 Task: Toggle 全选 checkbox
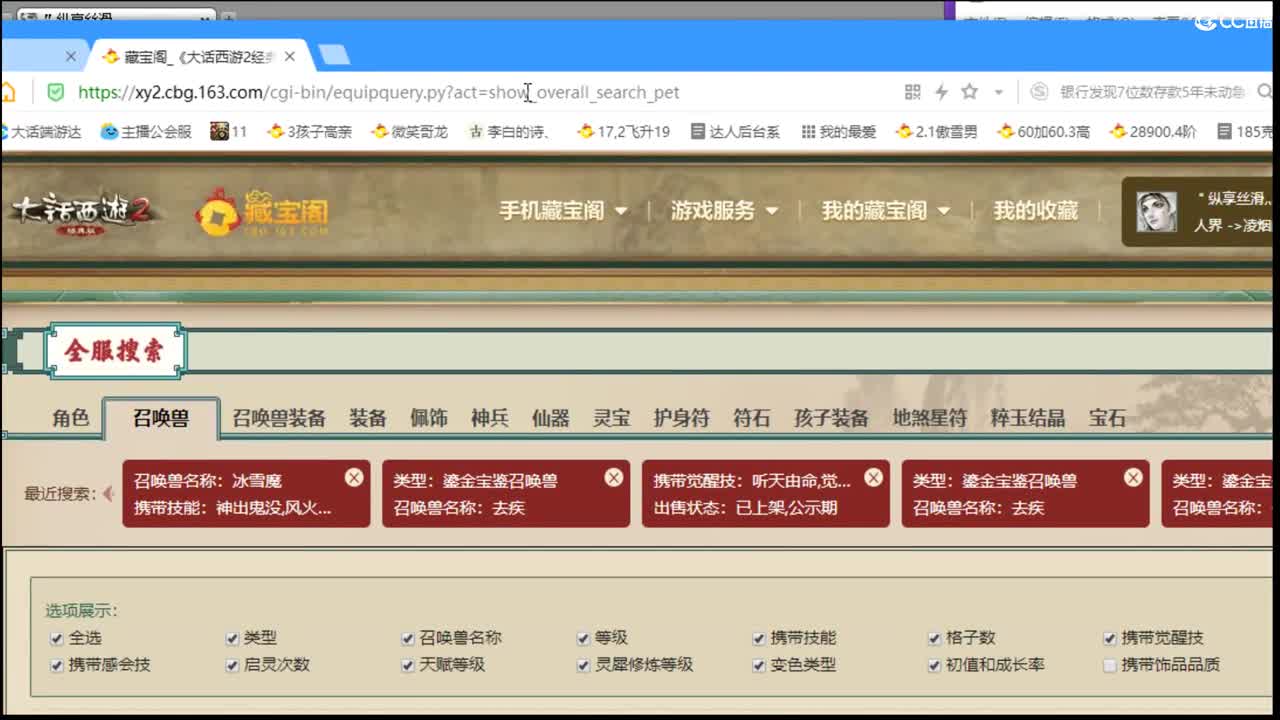pyautogui.click(x=57, y=638)
